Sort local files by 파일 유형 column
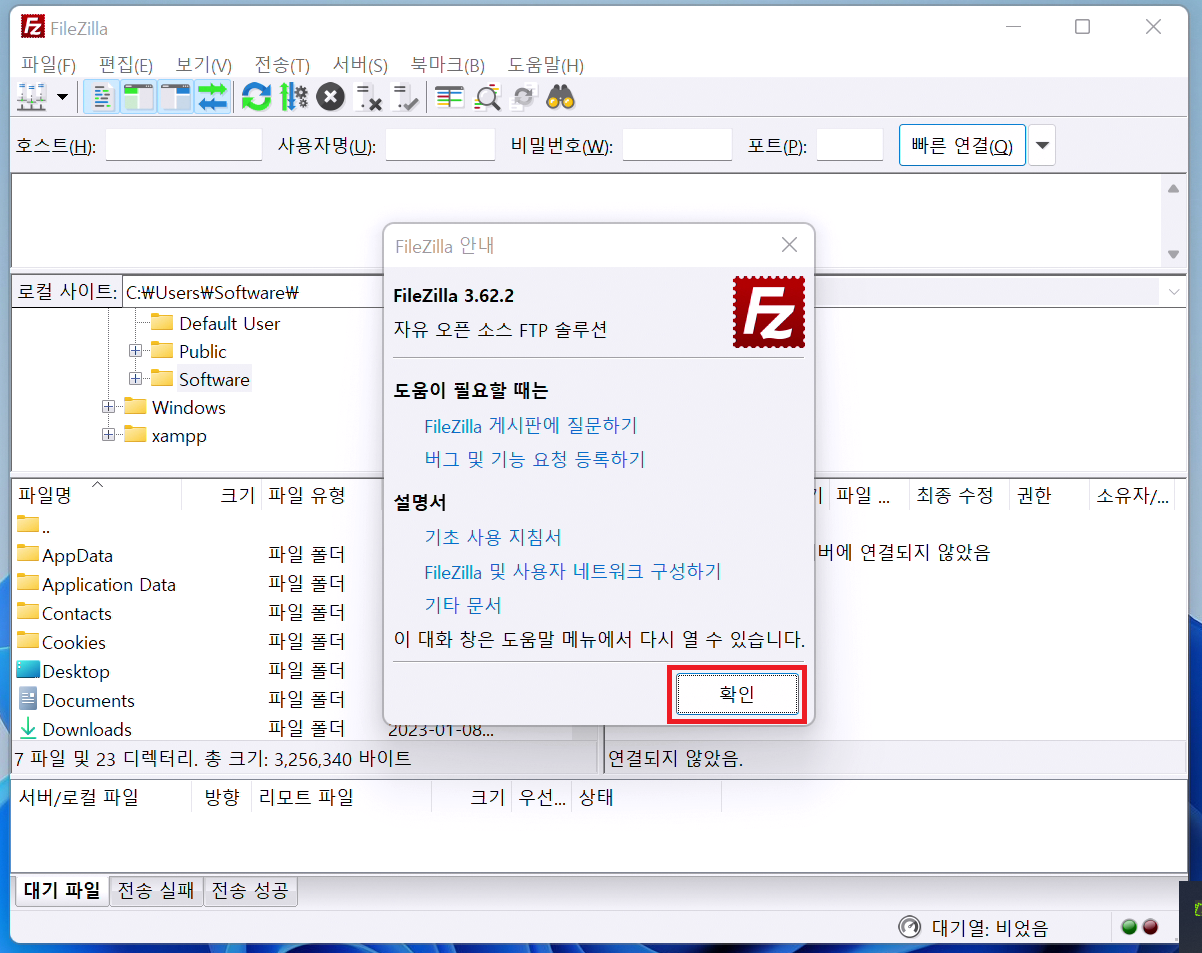This screenshot has height=953, width=1202. click(322, 495)
